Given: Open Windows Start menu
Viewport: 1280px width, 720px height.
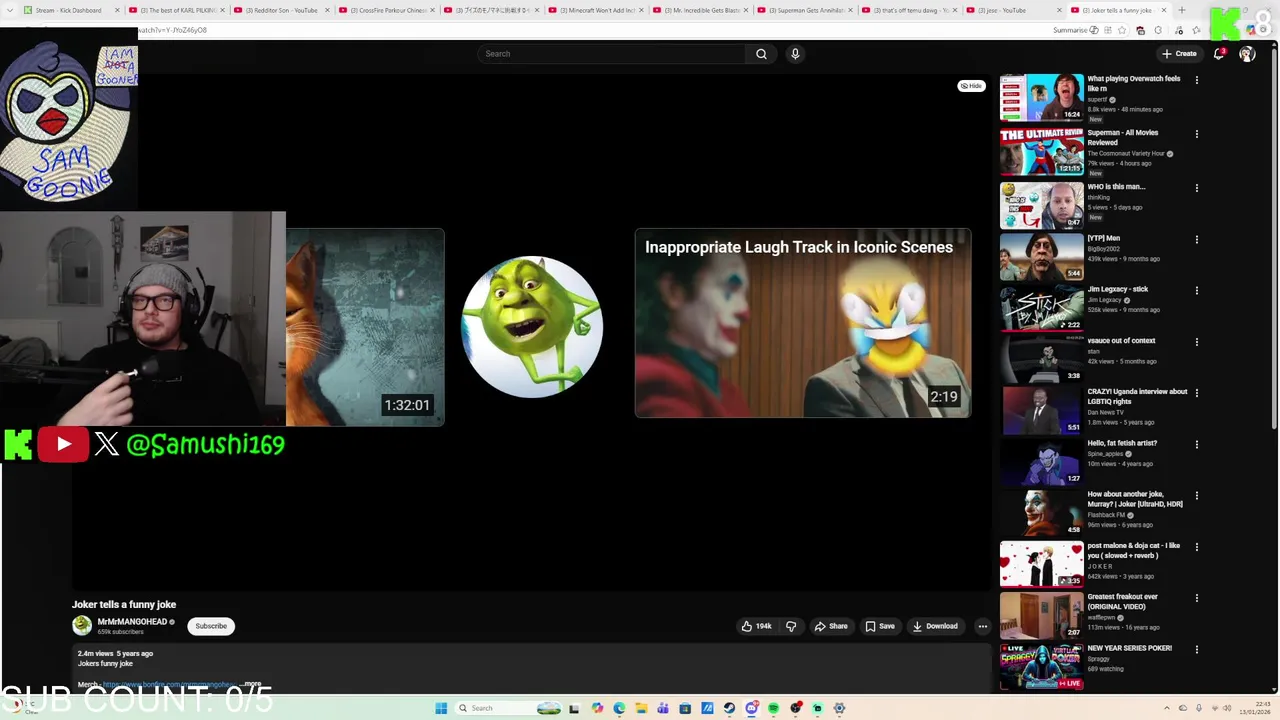Looking at the screenshot, I should click(441, 708).
